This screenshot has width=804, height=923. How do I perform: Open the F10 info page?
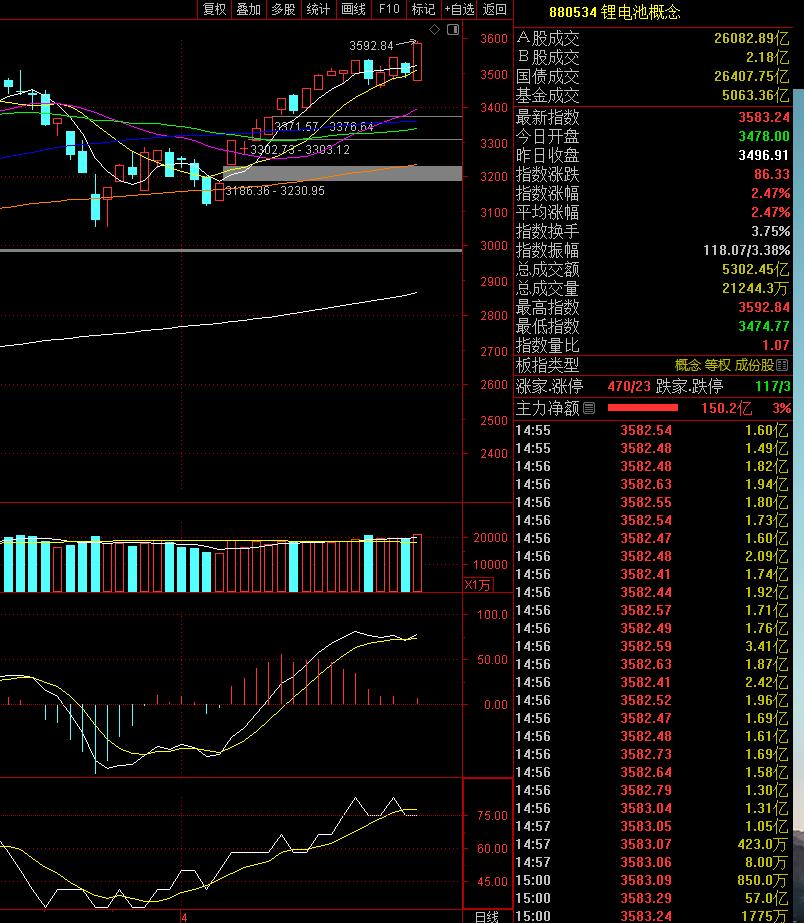[x=388, y=9]
